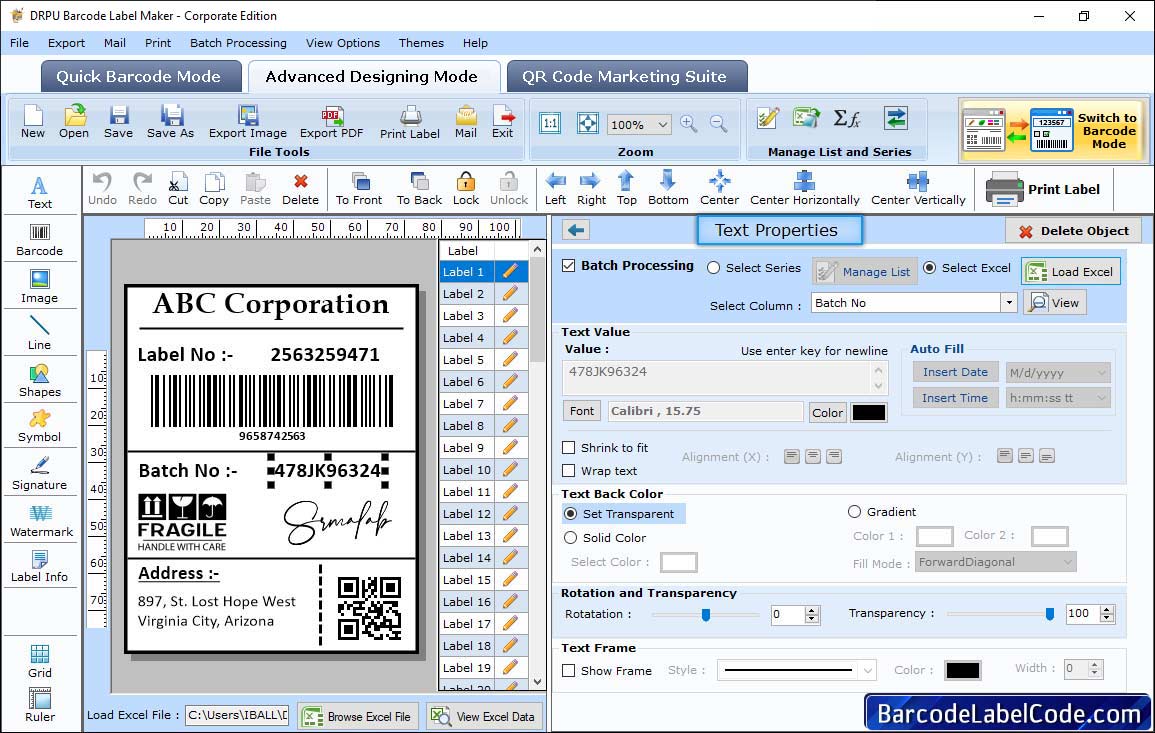The image size is (1155, 733).
Task: Adjust the Rotation slider handle
Action: click(706, 614)
